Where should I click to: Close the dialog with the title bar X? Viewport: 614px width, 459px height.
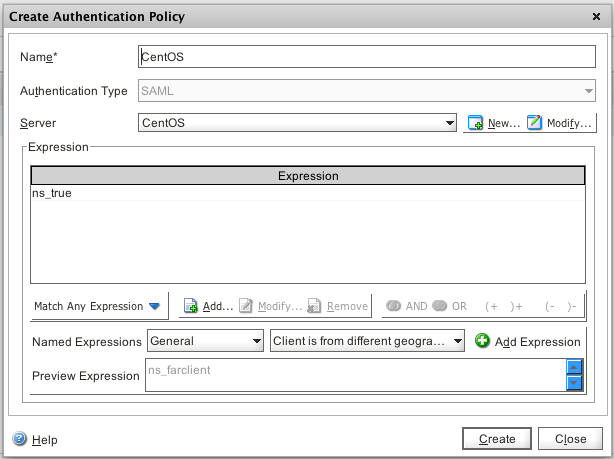click(596, 17)
